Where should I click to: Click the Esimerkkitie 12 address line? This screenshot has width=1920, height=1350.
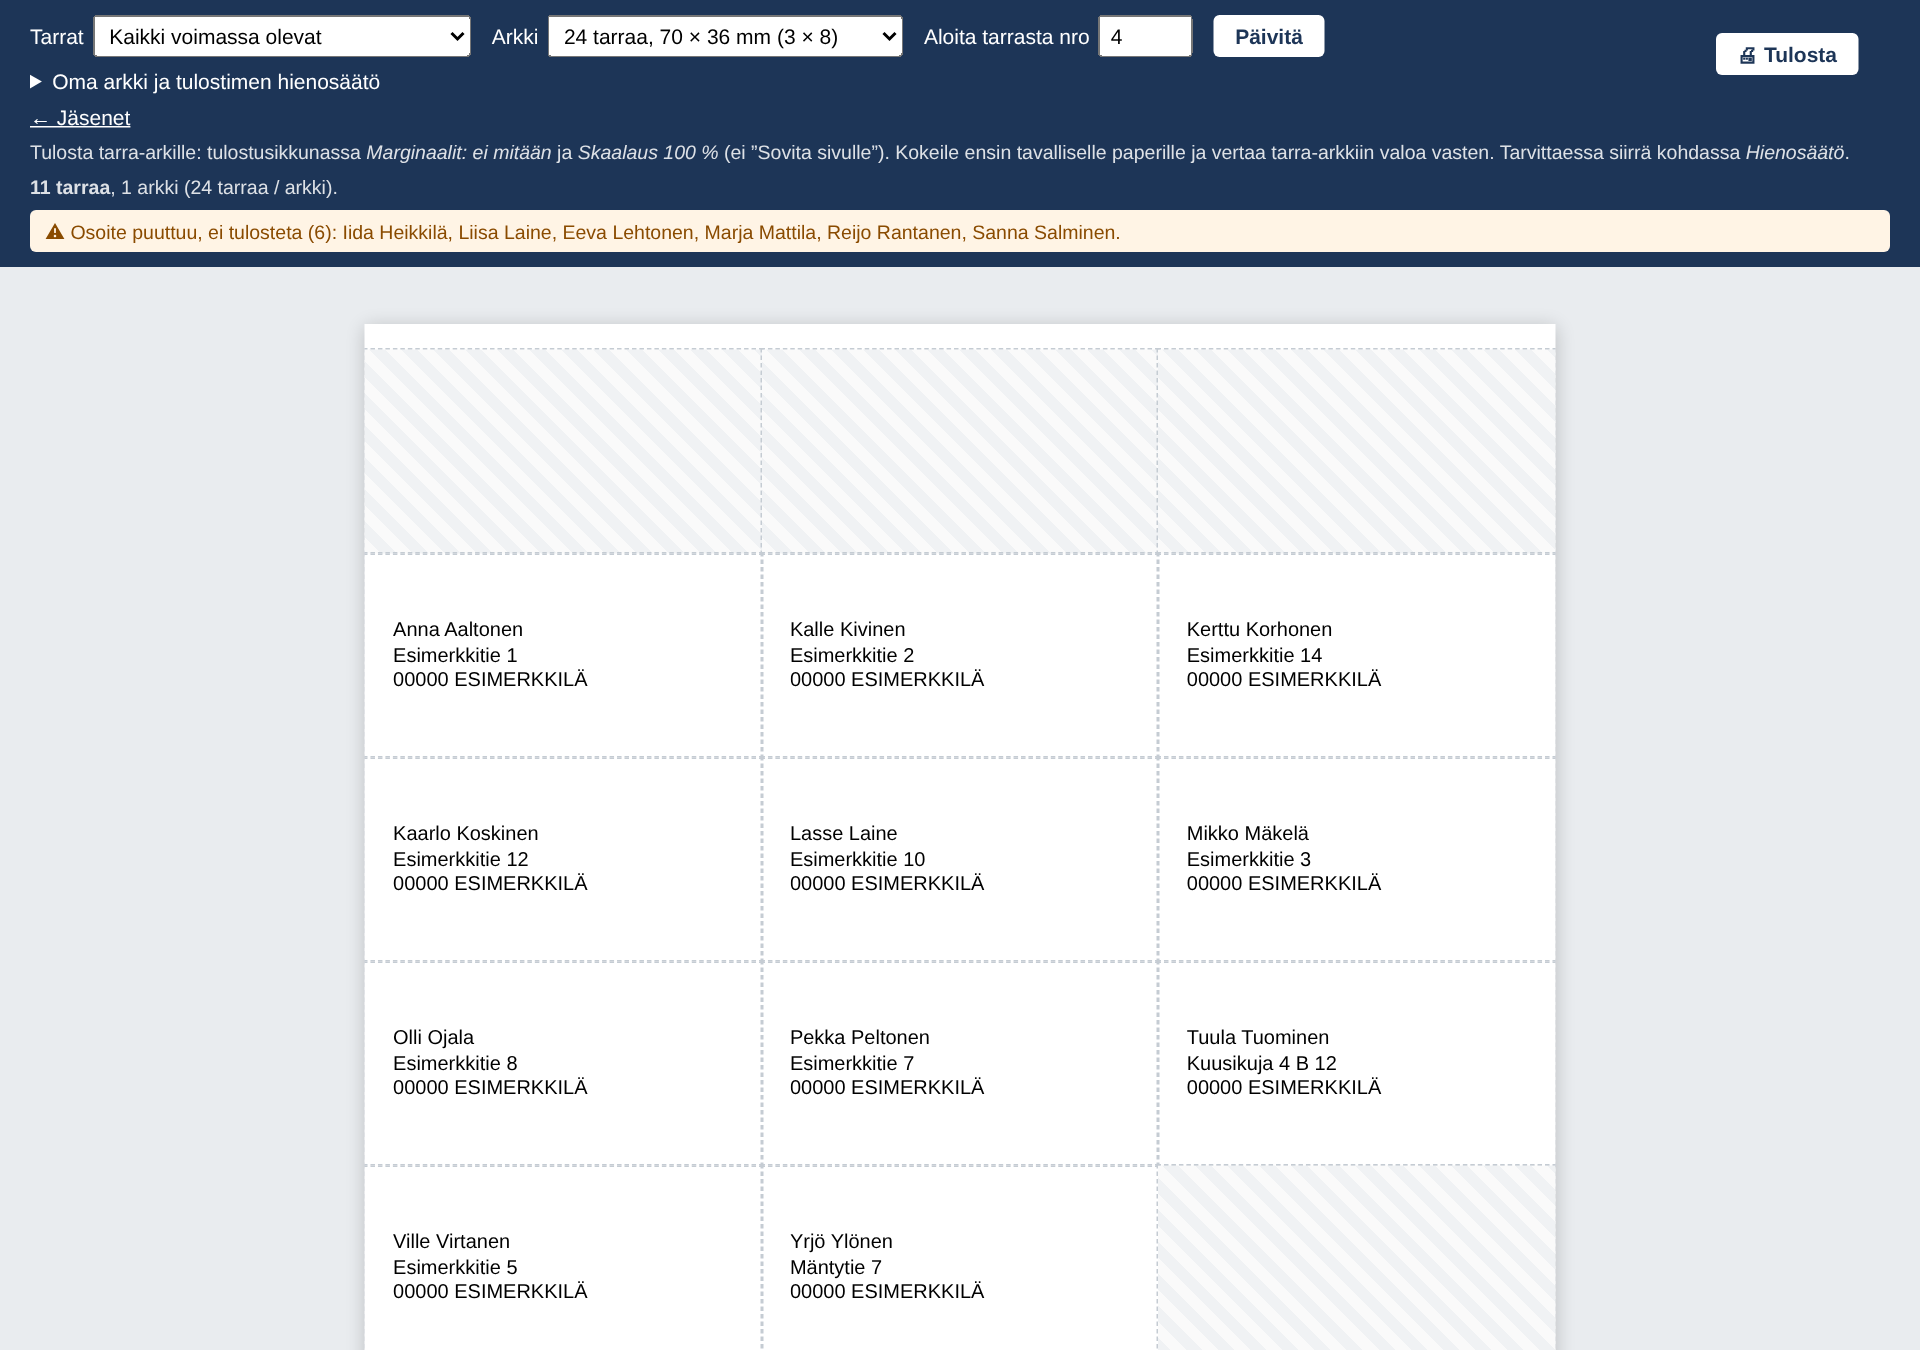[460, 859]
